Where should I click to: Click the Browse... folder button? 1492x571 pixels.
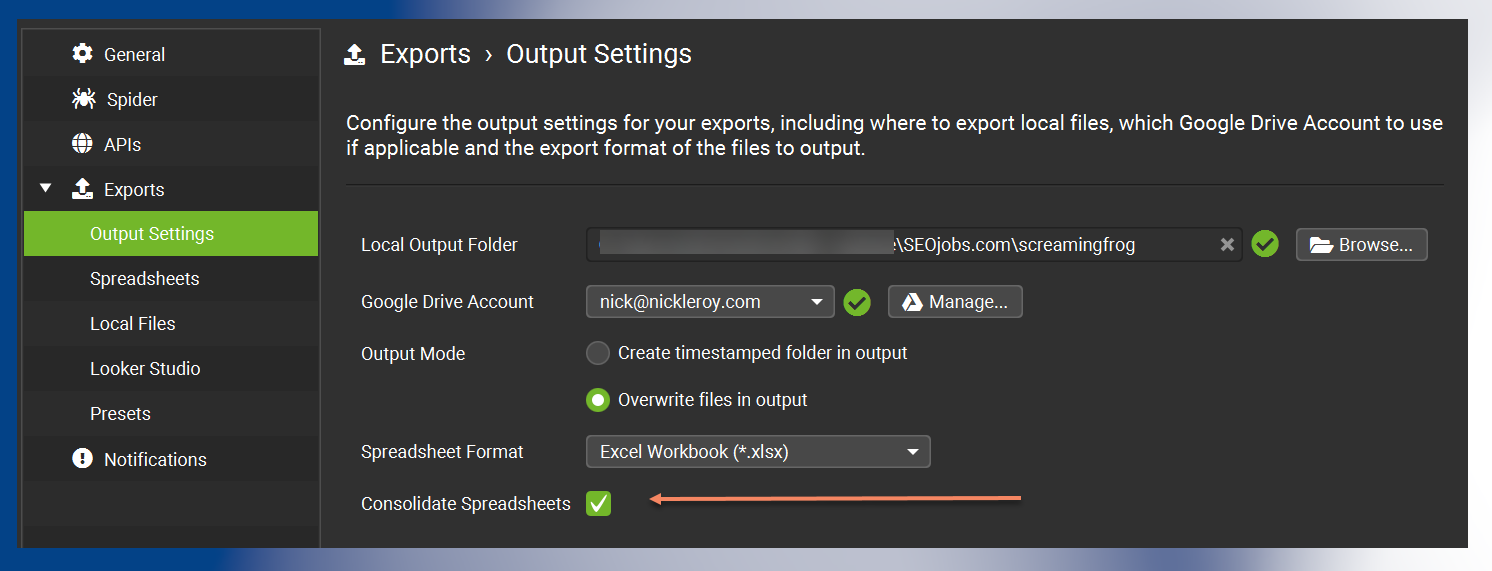(1361, 245)
